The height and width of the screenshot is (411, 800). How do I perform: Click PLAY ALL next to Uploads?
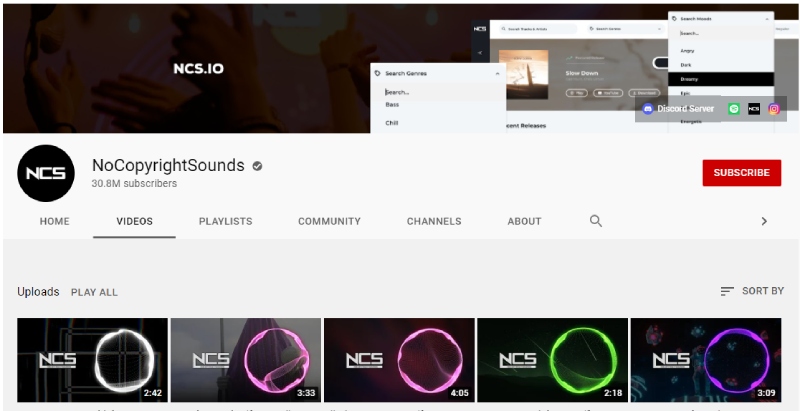point(94,292)
